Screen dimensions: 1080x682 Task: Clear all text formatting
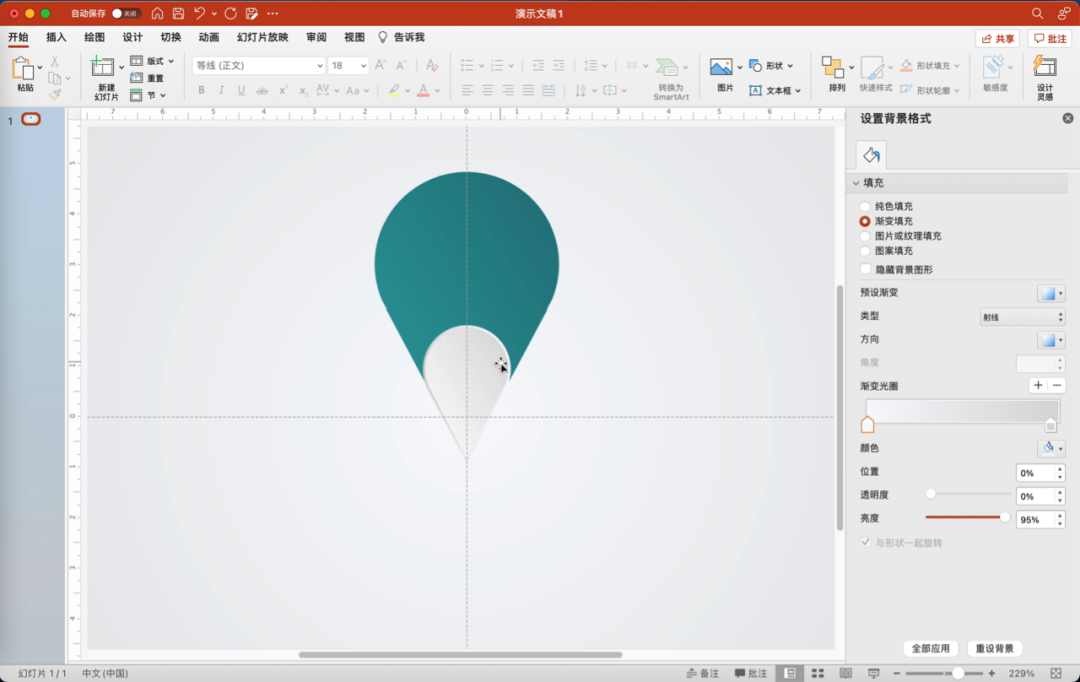432,65
